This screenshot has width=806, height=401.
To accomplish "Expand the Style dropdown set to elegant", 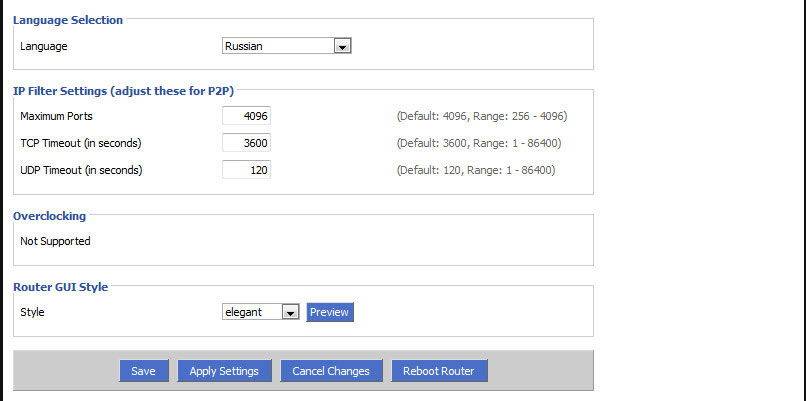I will [261, 312].
